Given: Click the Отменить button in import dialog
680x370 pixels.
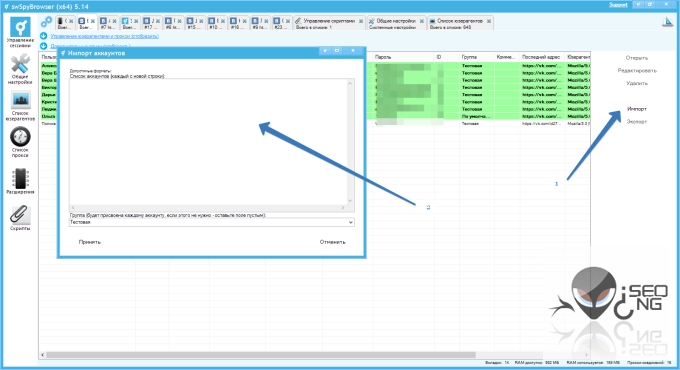Looking at the screenshot, I should (x=333, y=242).
